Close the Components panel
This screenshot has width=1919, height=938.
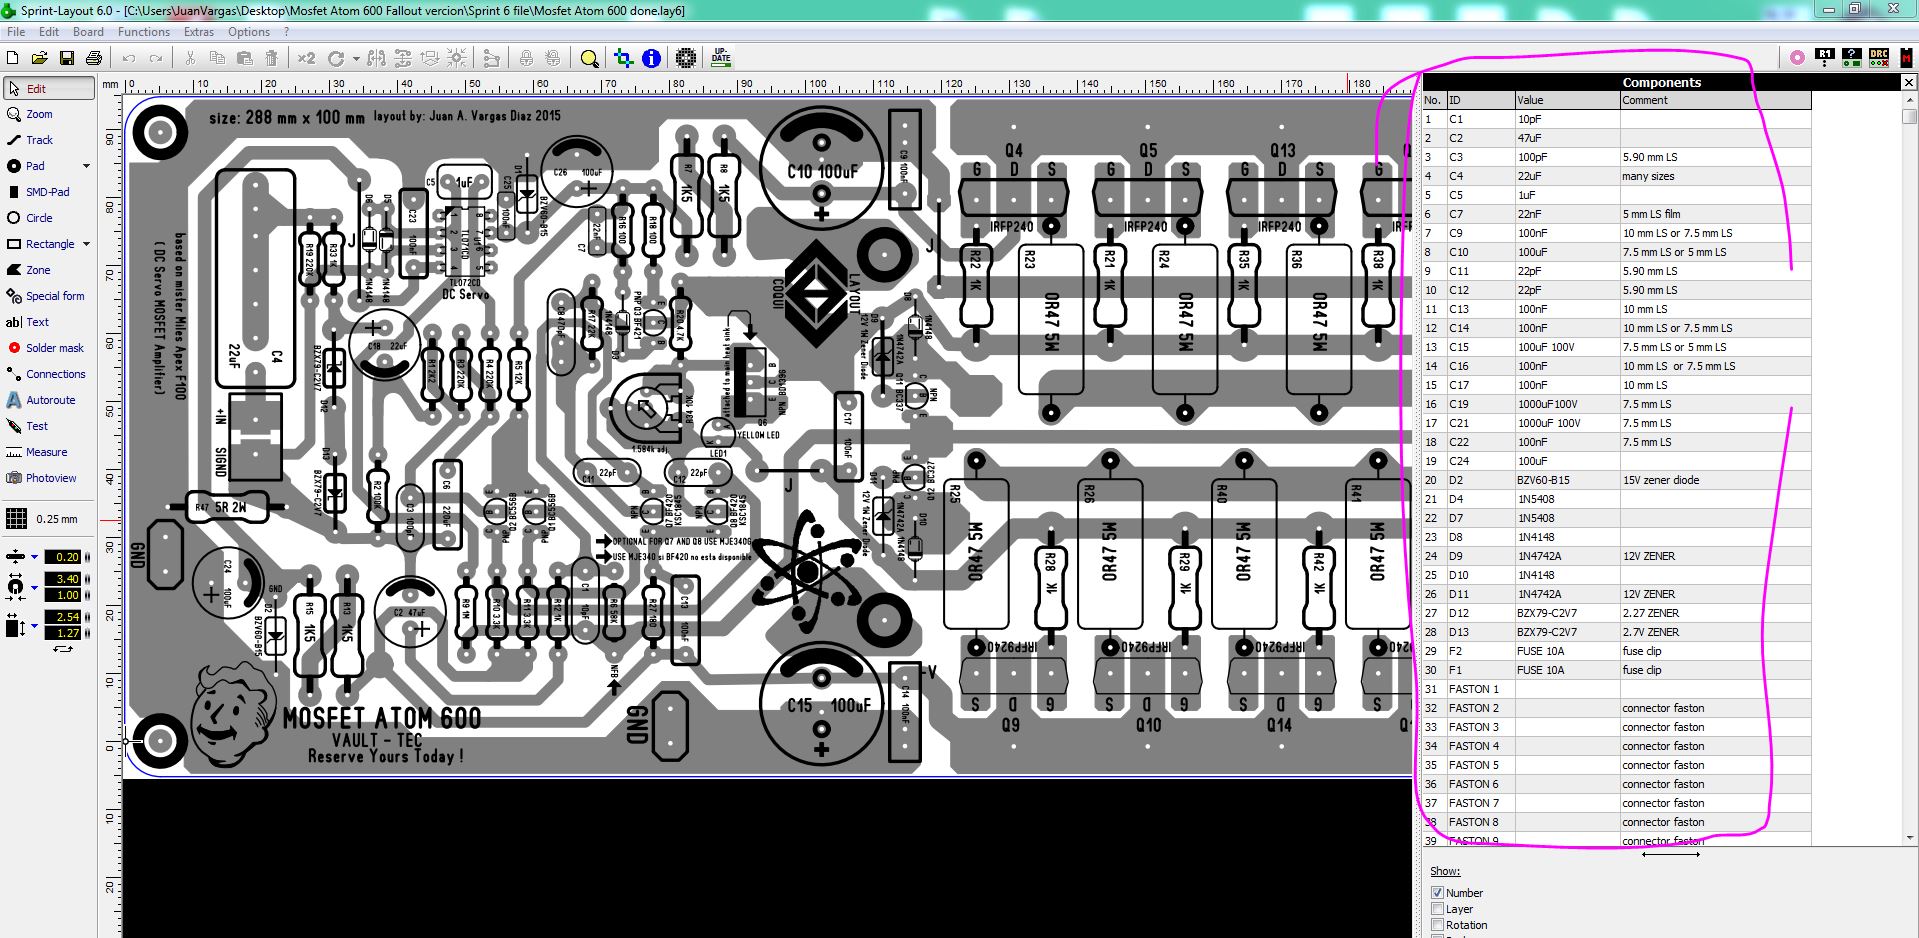1908,82
